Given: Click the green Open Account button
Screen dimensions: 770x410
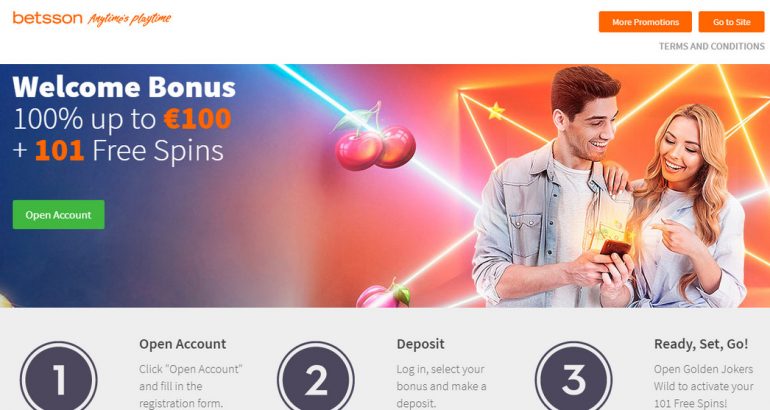Looking at the screenshot, I should (x=58, y=215).
